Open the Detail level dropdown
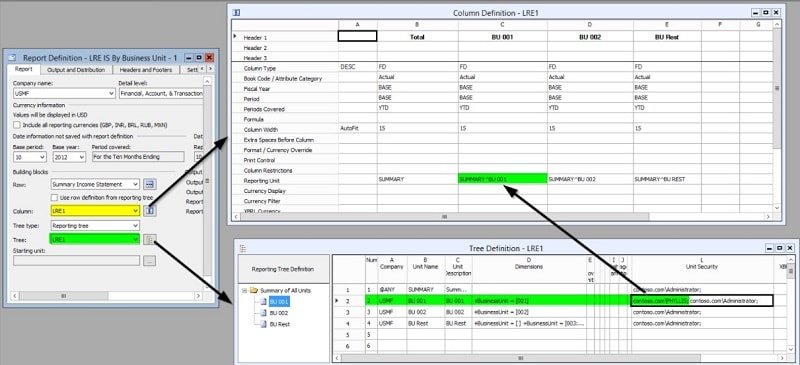The width and height of the screenshot is (800, 365). (160, 93)
